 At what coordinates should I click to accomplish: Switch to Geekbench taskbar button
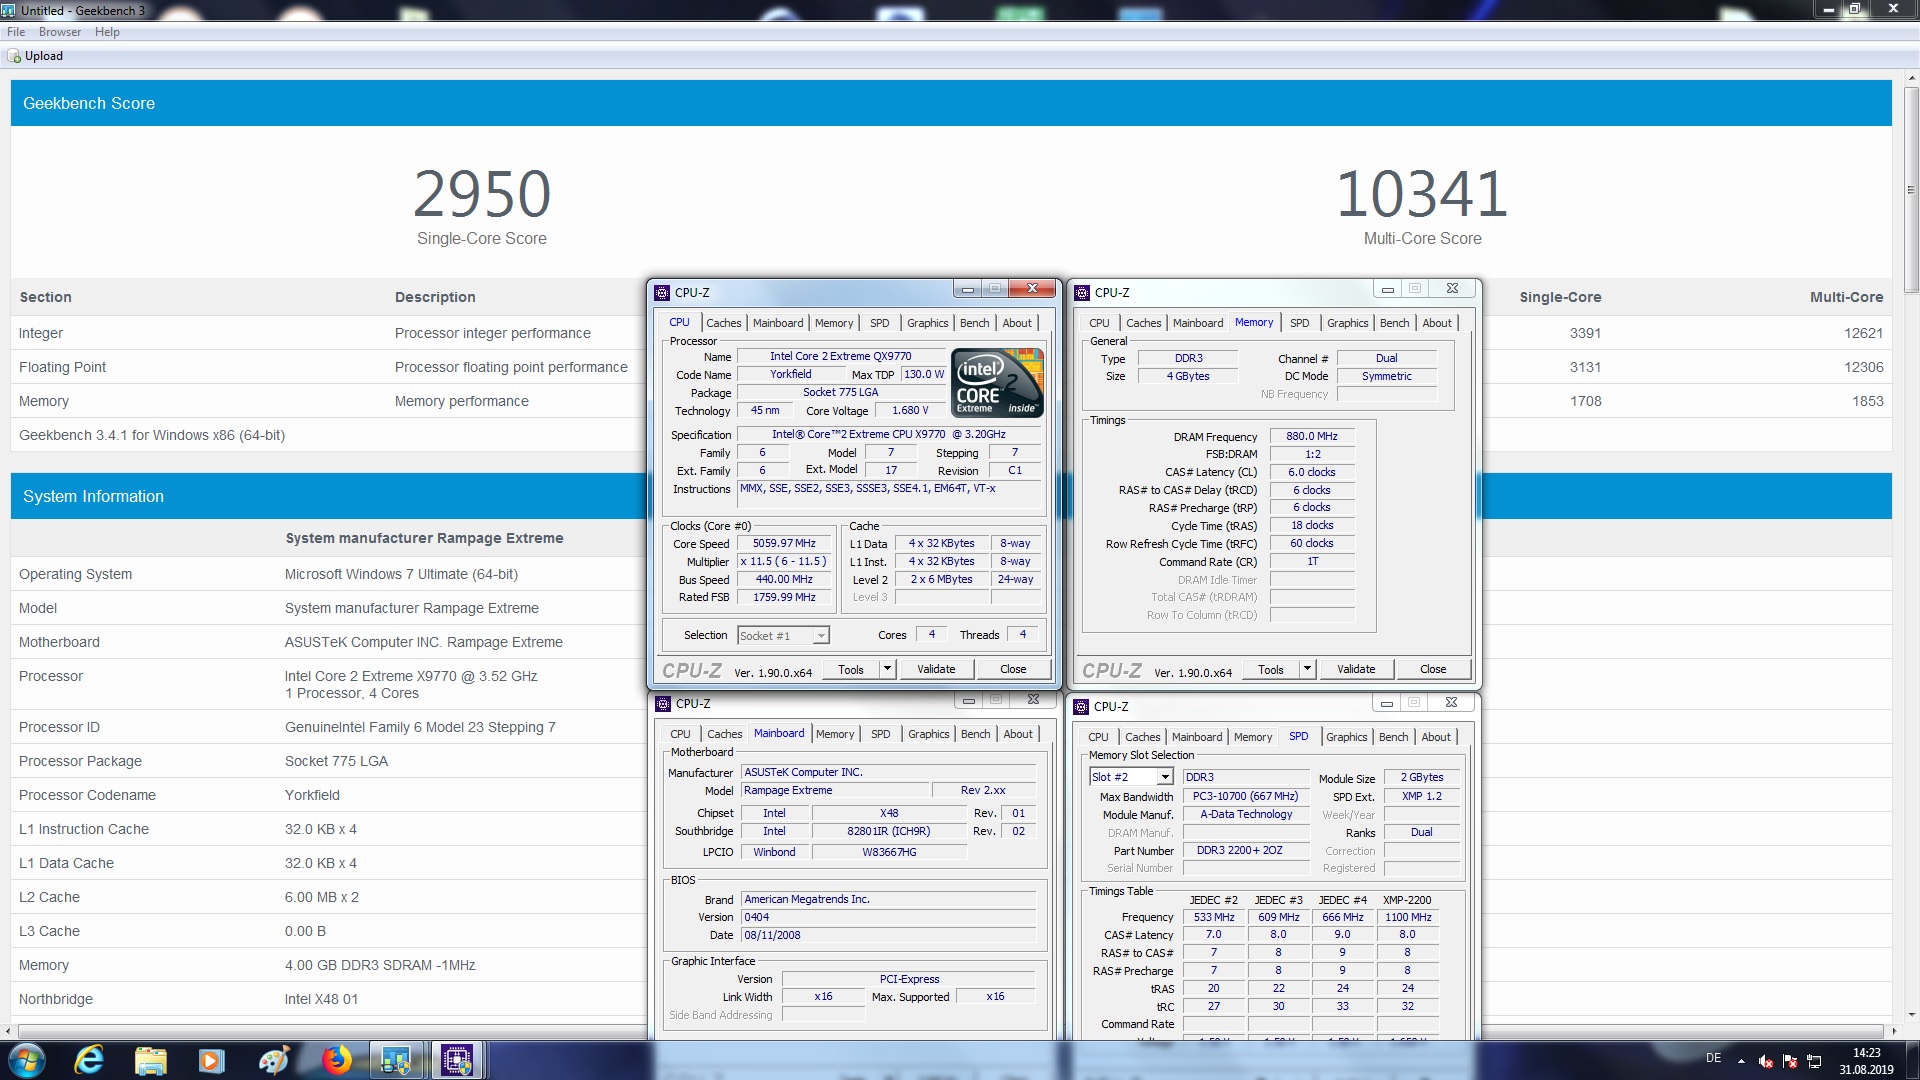click(x=397, y=1060)
